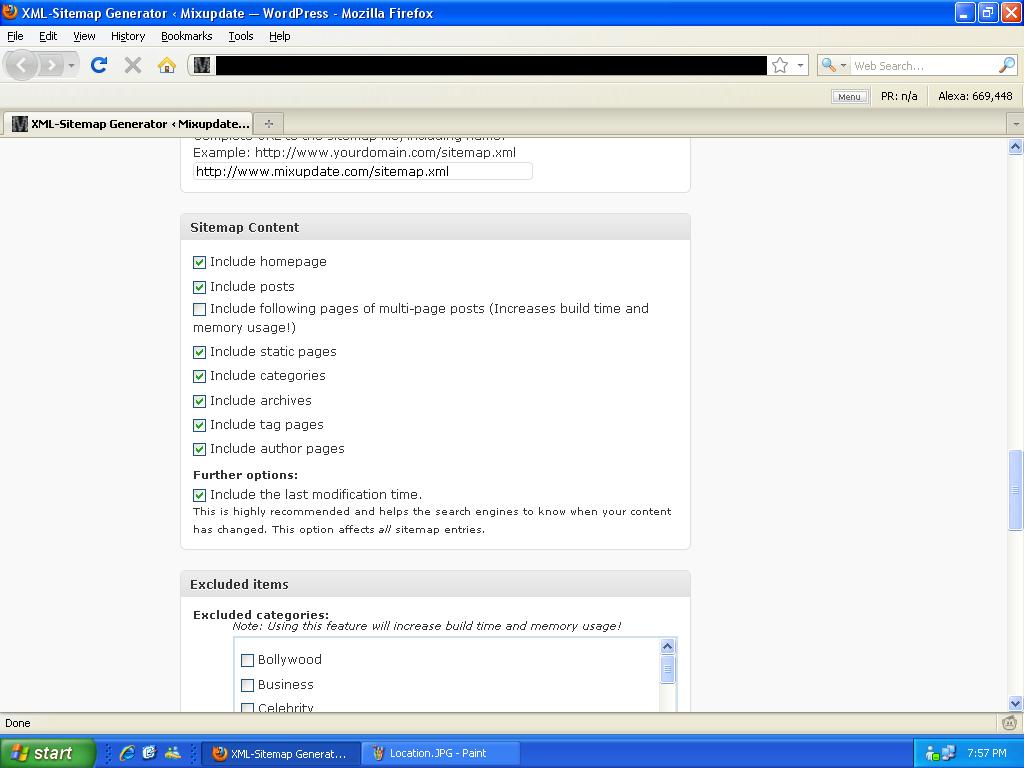Click the search magnifier go icon
This screenshot has height=768, width=1024.
click(1007, 65)
